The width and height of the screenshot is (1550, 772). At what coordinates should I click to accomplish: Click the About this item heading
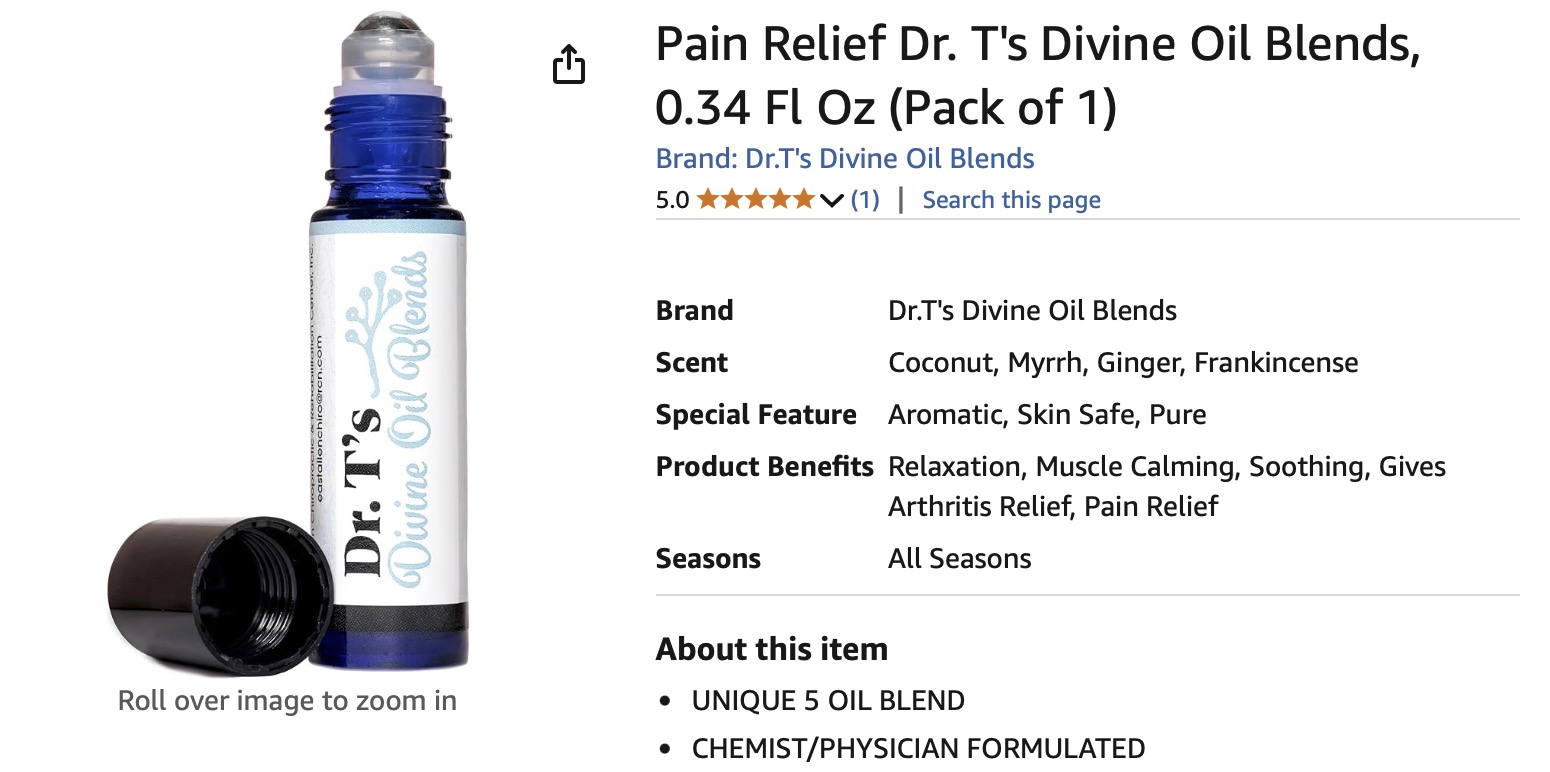click(x=772, y=649)
